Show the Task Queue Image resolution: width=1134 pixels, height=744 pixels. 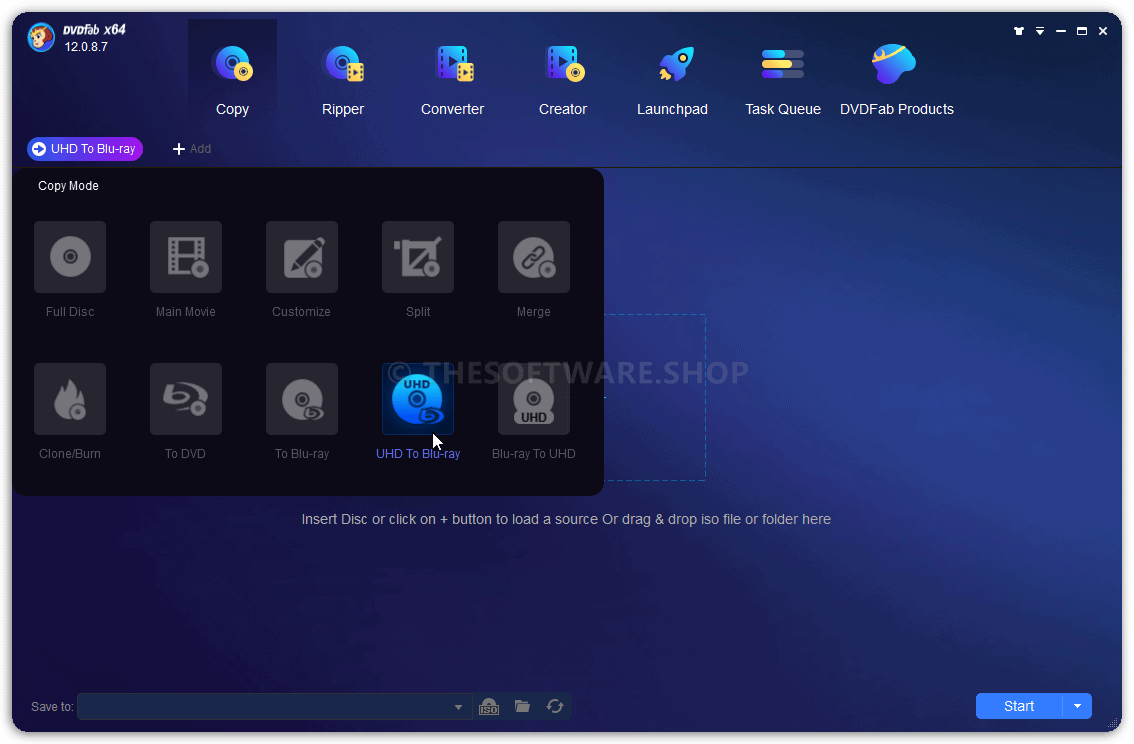(x=783, y=80)
